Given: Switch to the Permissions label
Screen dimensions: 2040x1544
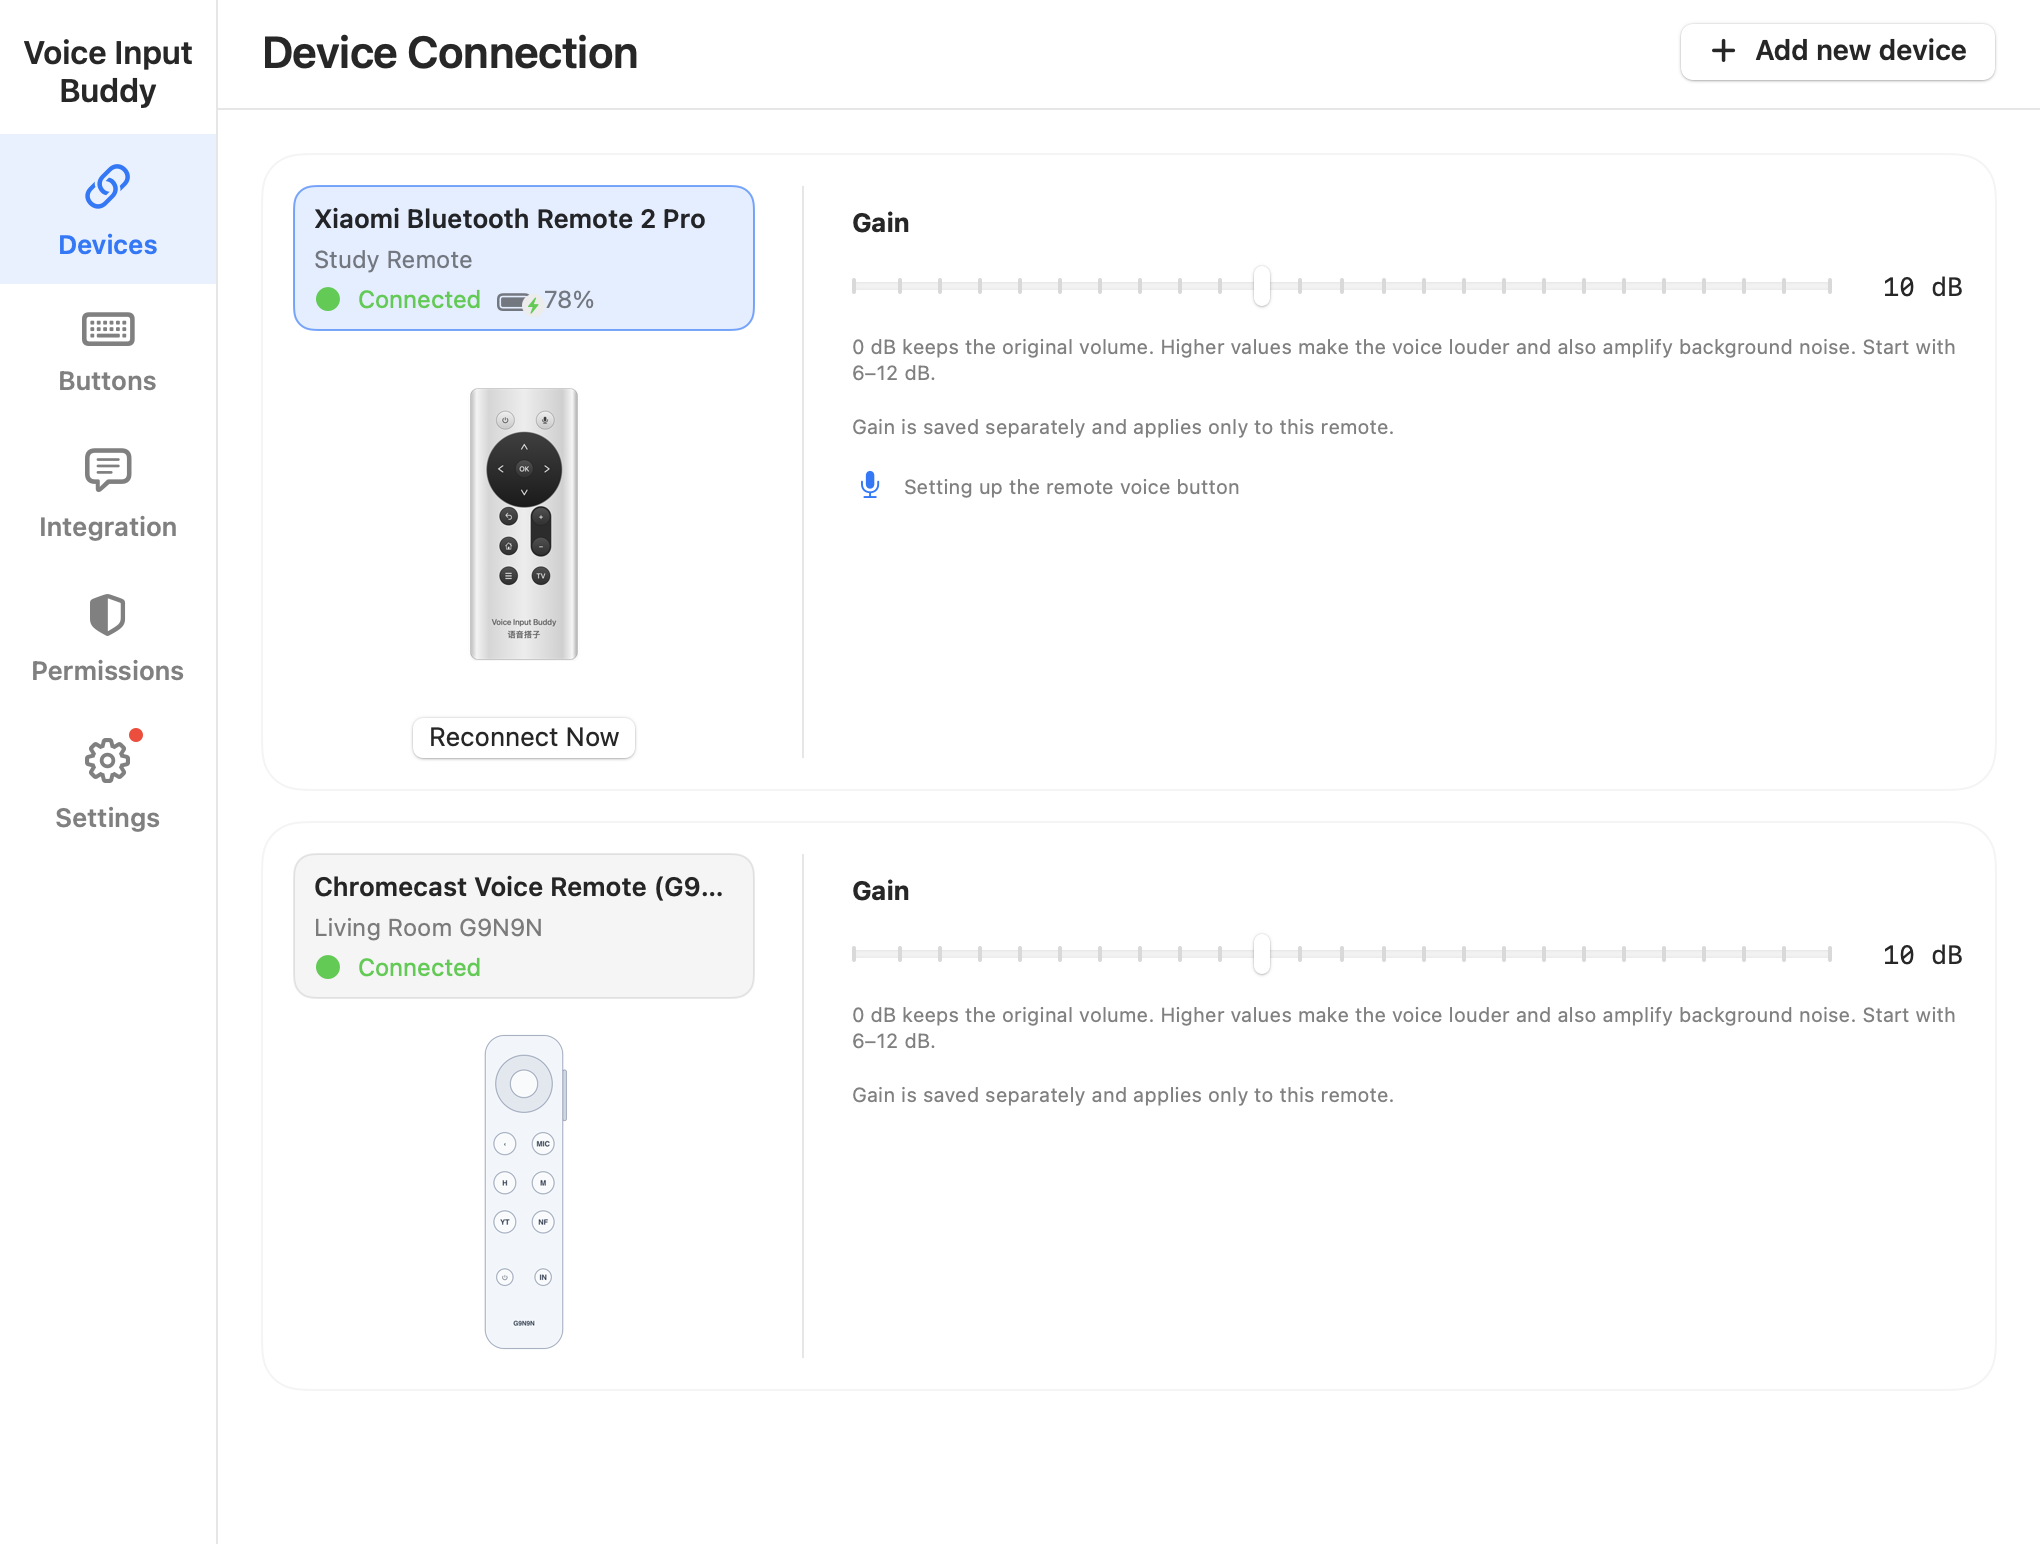Looking at the screenshot, I should click(108, 671).
